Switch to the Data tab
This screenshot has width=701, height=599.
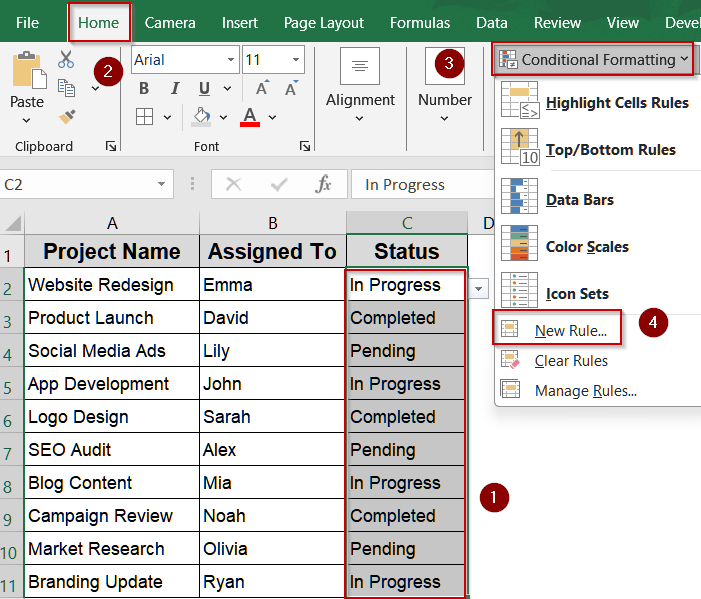click(492, 23)
